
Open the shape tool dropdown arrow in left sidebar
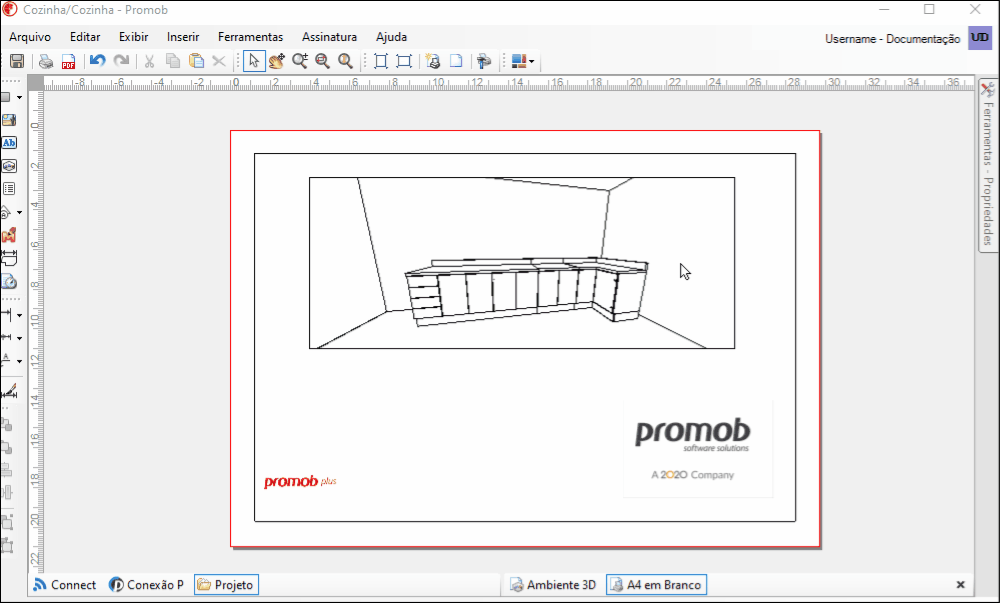19,98
